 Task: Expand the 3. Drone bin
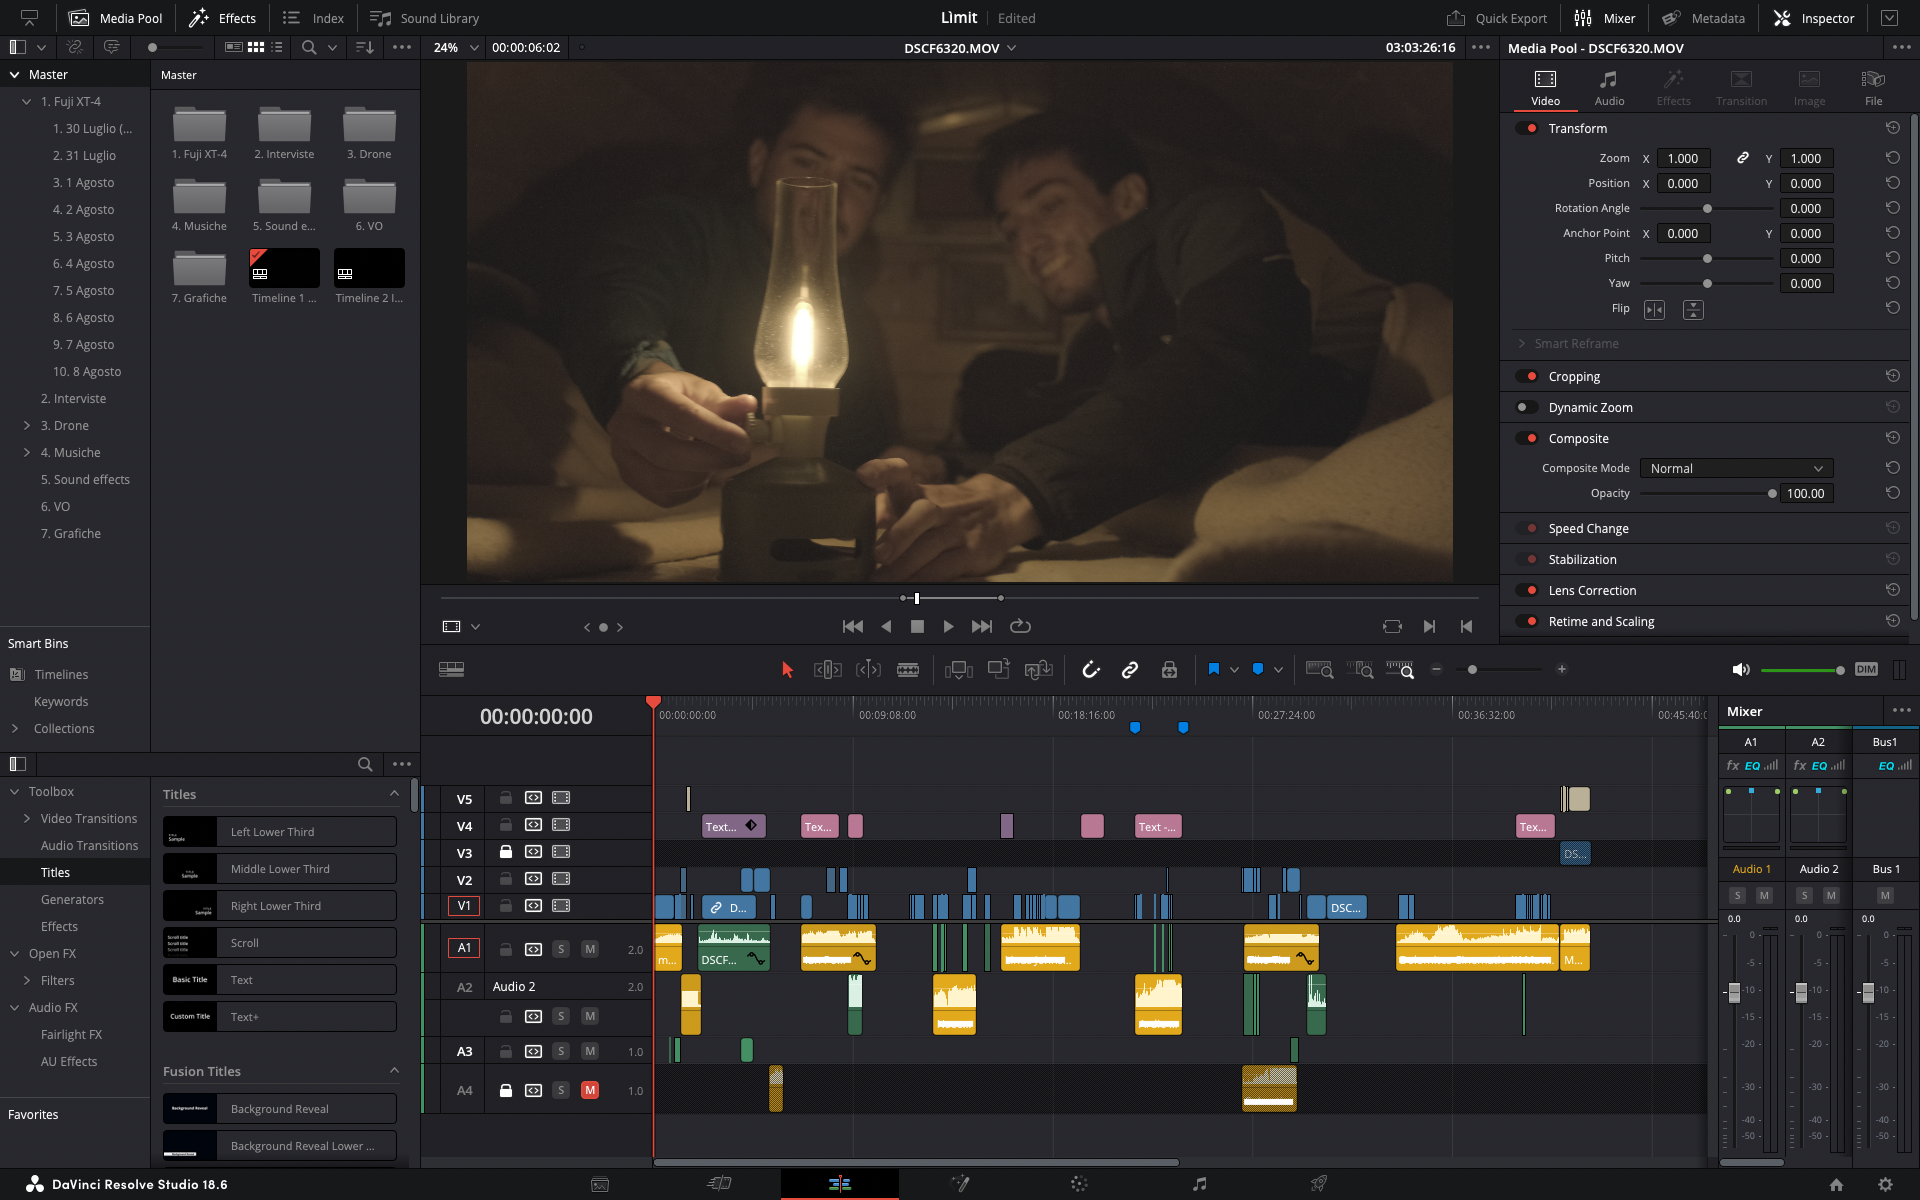27,426
